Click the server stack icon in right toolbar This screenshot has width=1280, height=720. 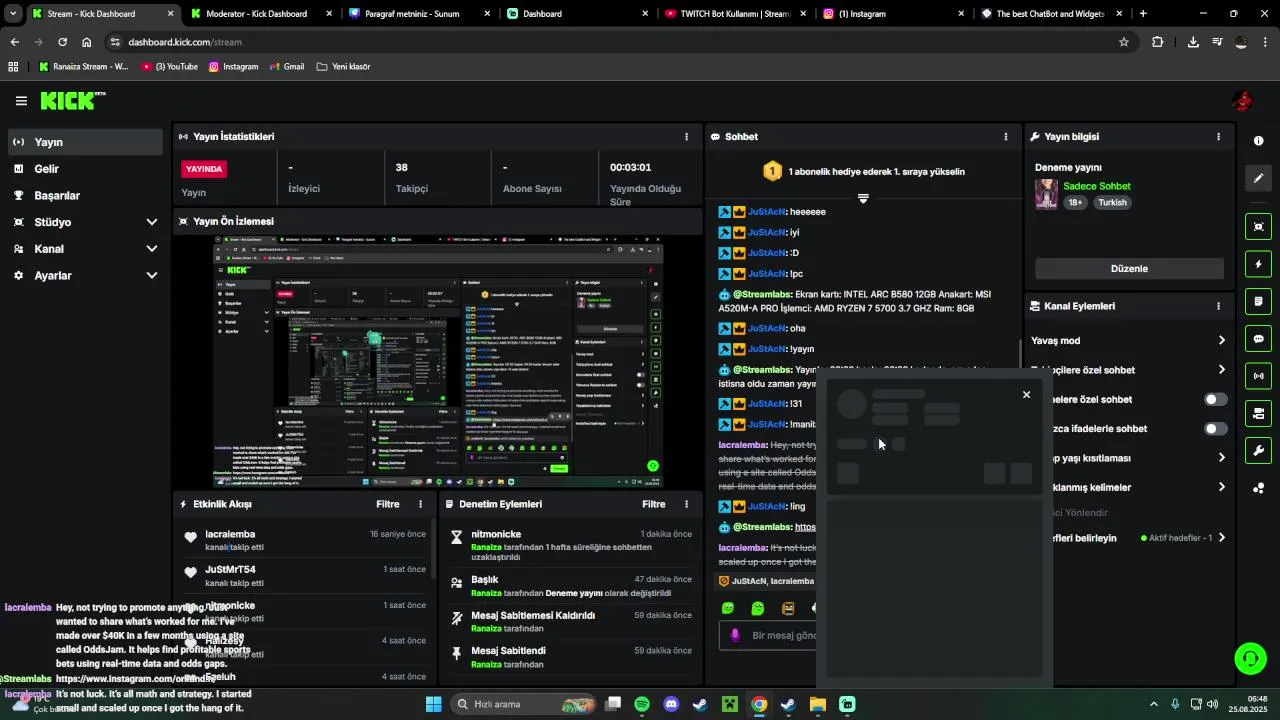tap(1258, 413)
